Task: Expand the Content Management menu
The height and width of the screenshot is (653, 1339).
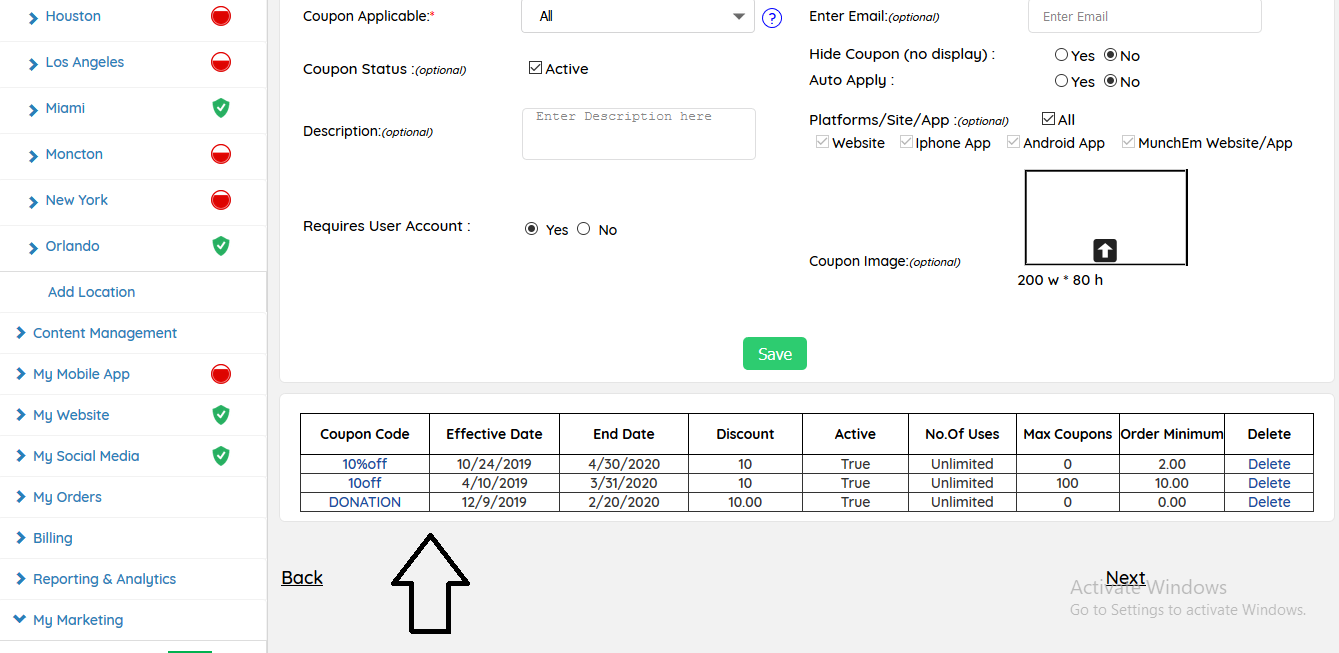Action: click(x=104, y=333)
